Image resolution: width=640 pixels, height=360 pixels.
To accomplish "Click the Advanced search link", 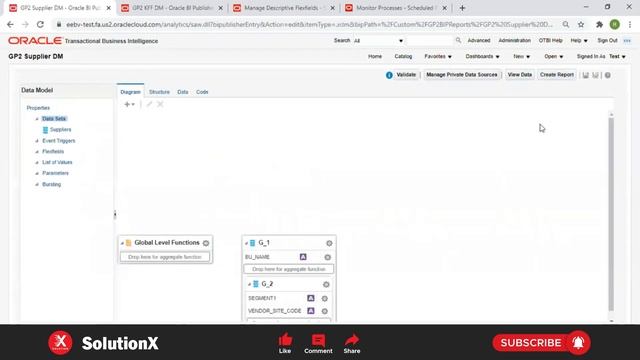I will [x=479, y=40].
